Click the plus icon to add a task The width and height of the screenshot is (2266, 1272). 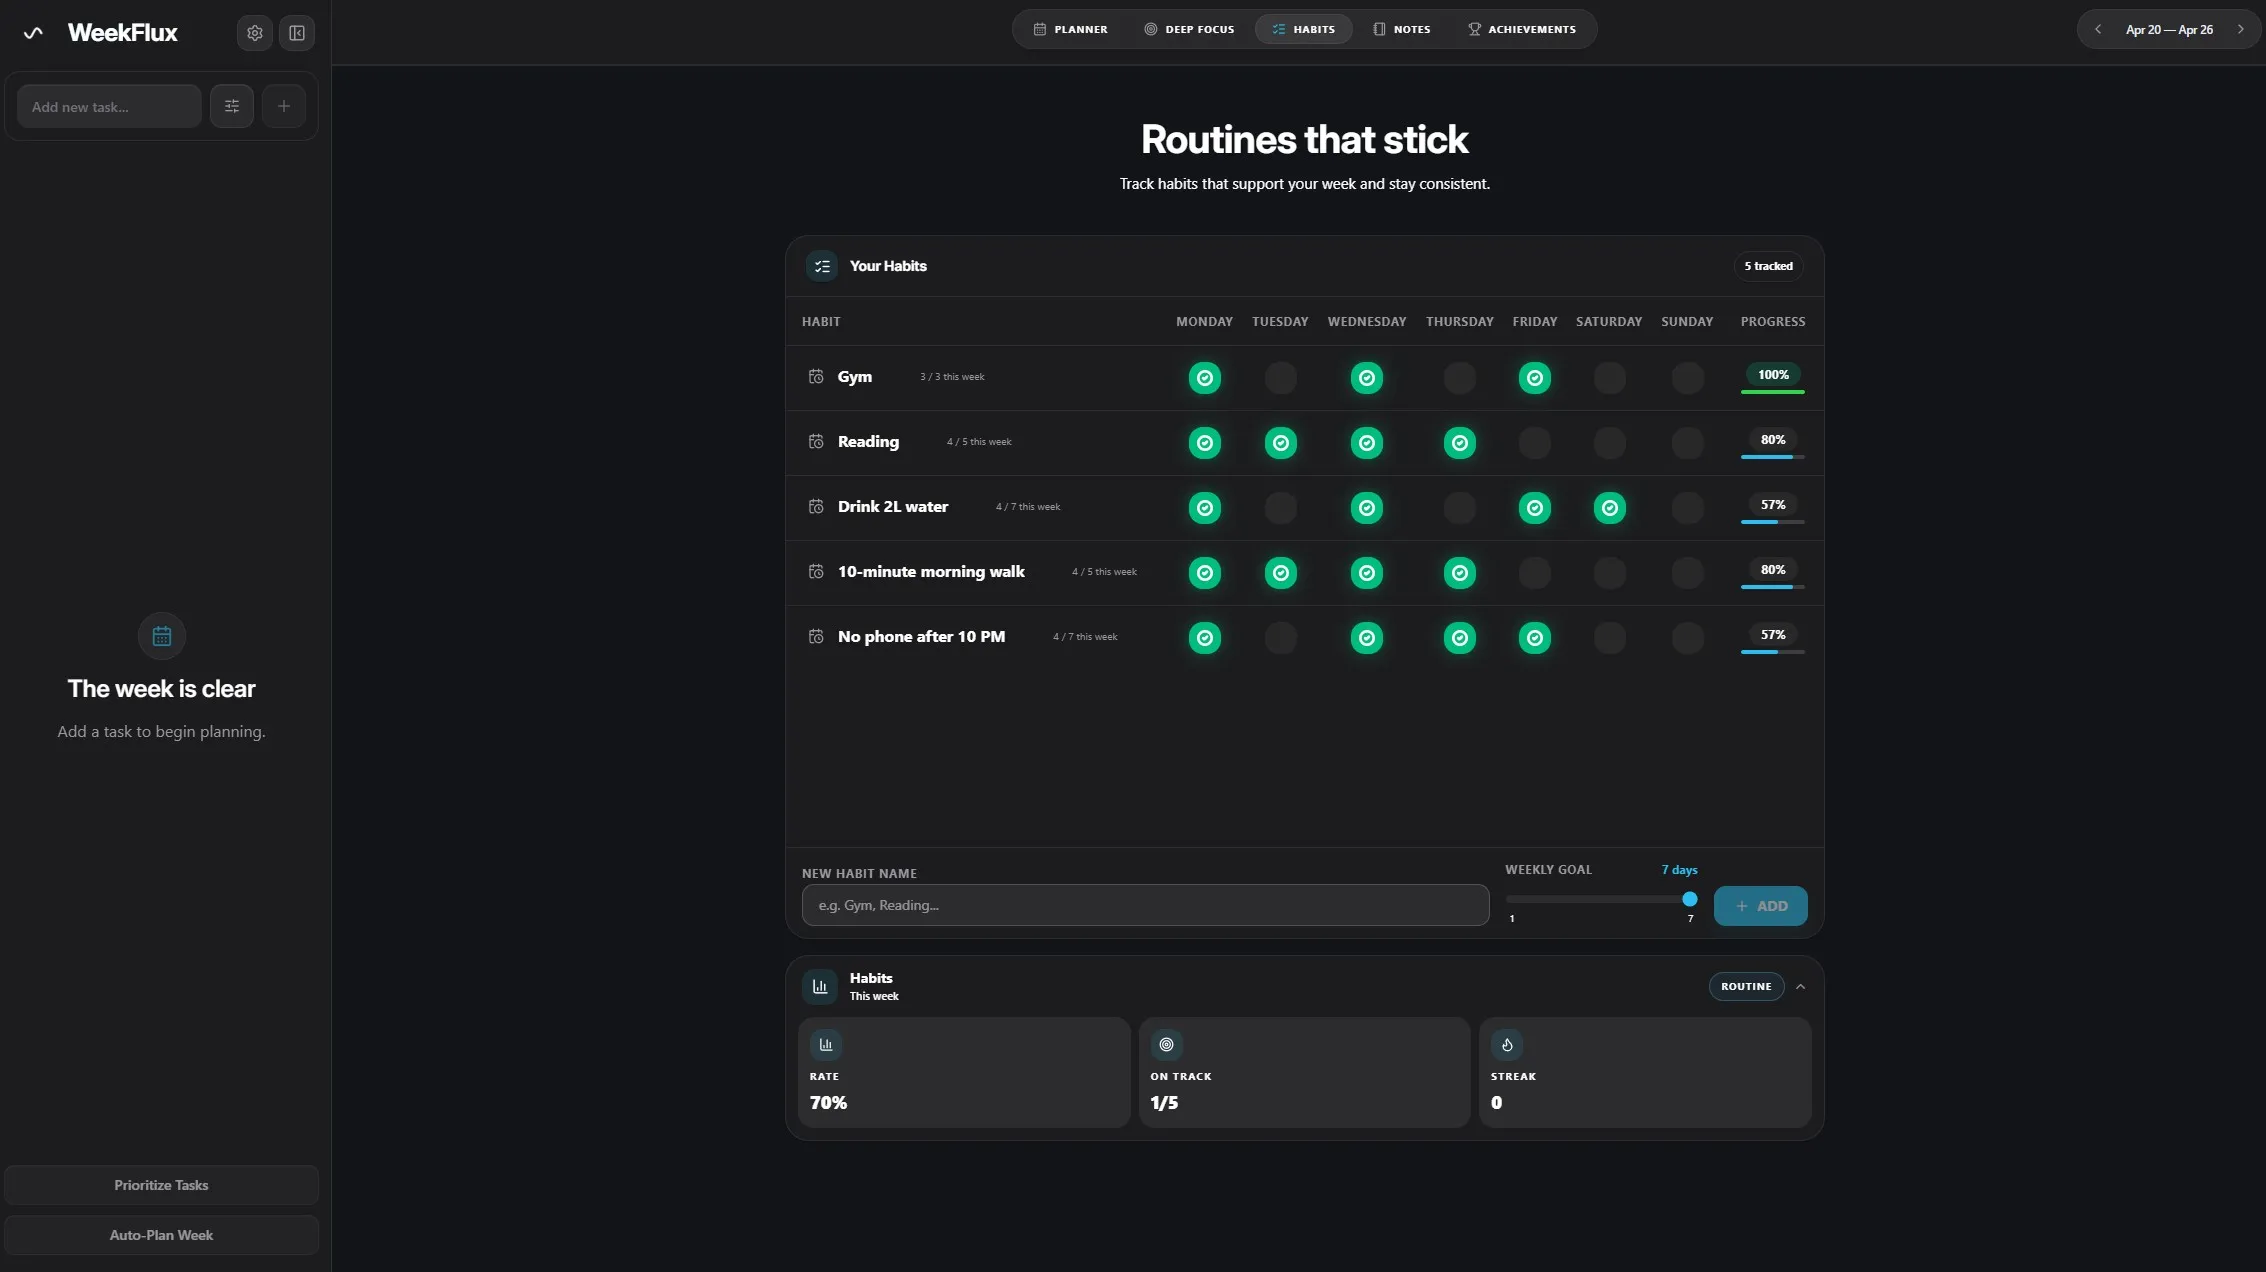coord(283,105)
